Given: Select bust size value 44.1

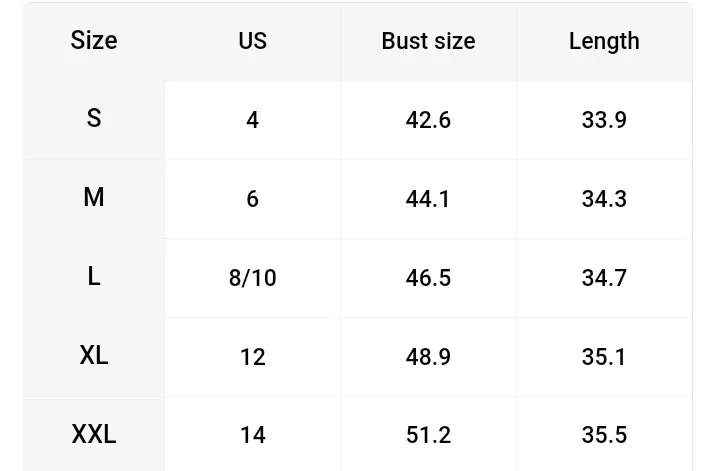Looking at the screenshot, I should 428,199.
